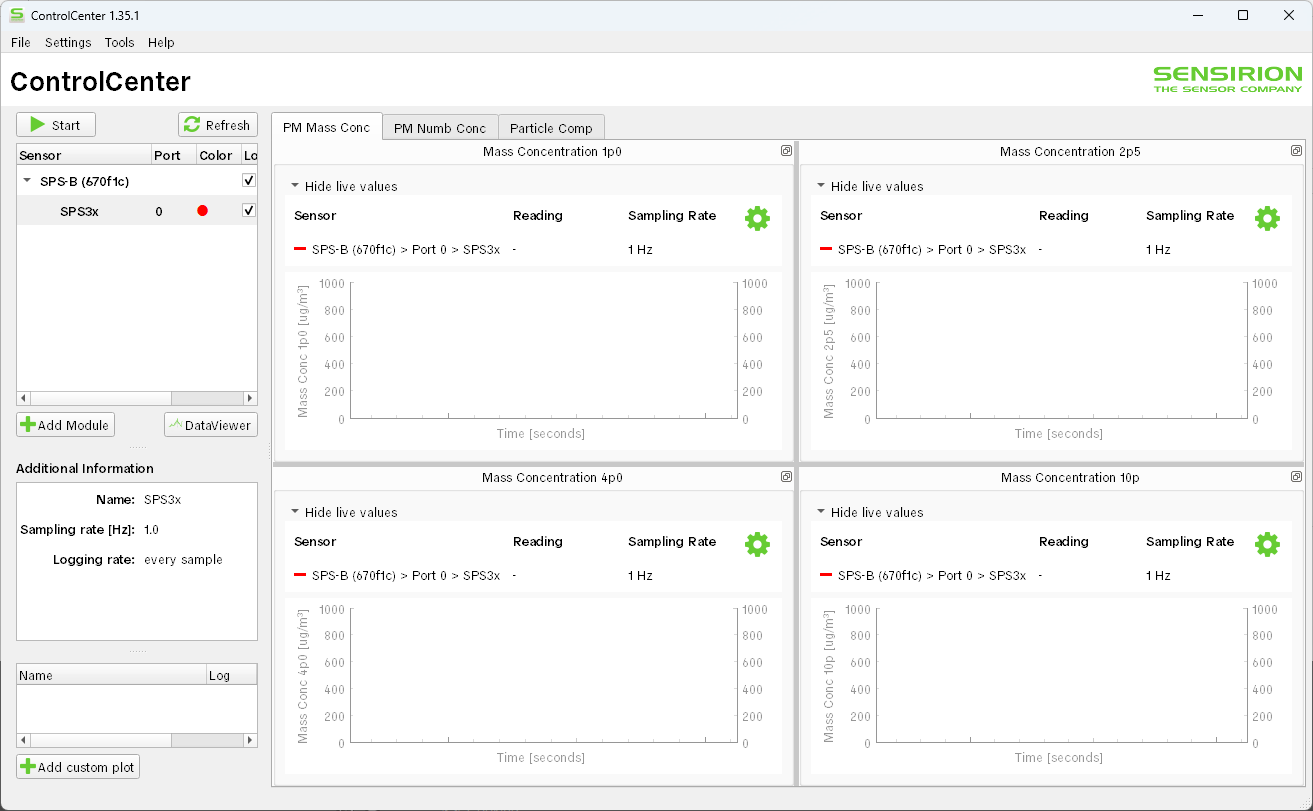Toggle the SPS-B (670f1c) checkbox
This screenshot has height=811, width=1313.
(x=249, y=181)
